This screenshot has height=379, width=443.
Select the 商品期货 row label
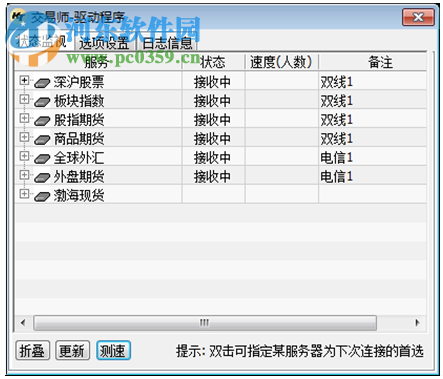(x=79, y=139)
